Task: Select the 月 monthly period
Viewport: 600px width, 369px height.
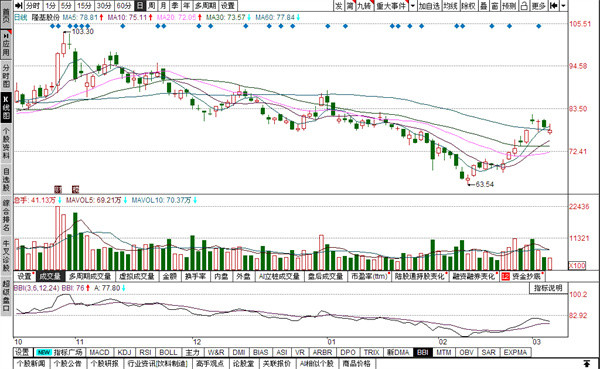Action: click(163, 6)
